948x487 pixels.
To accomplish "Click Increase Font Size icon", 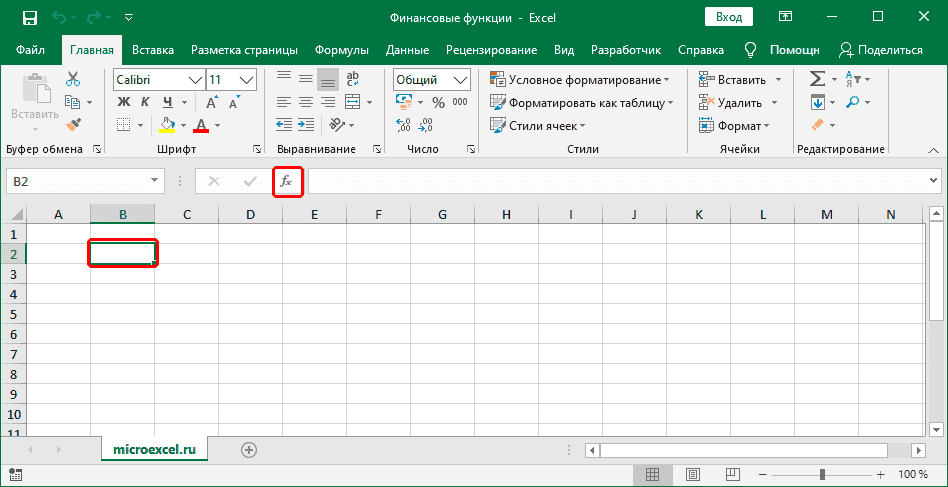I will pos(212,102).
